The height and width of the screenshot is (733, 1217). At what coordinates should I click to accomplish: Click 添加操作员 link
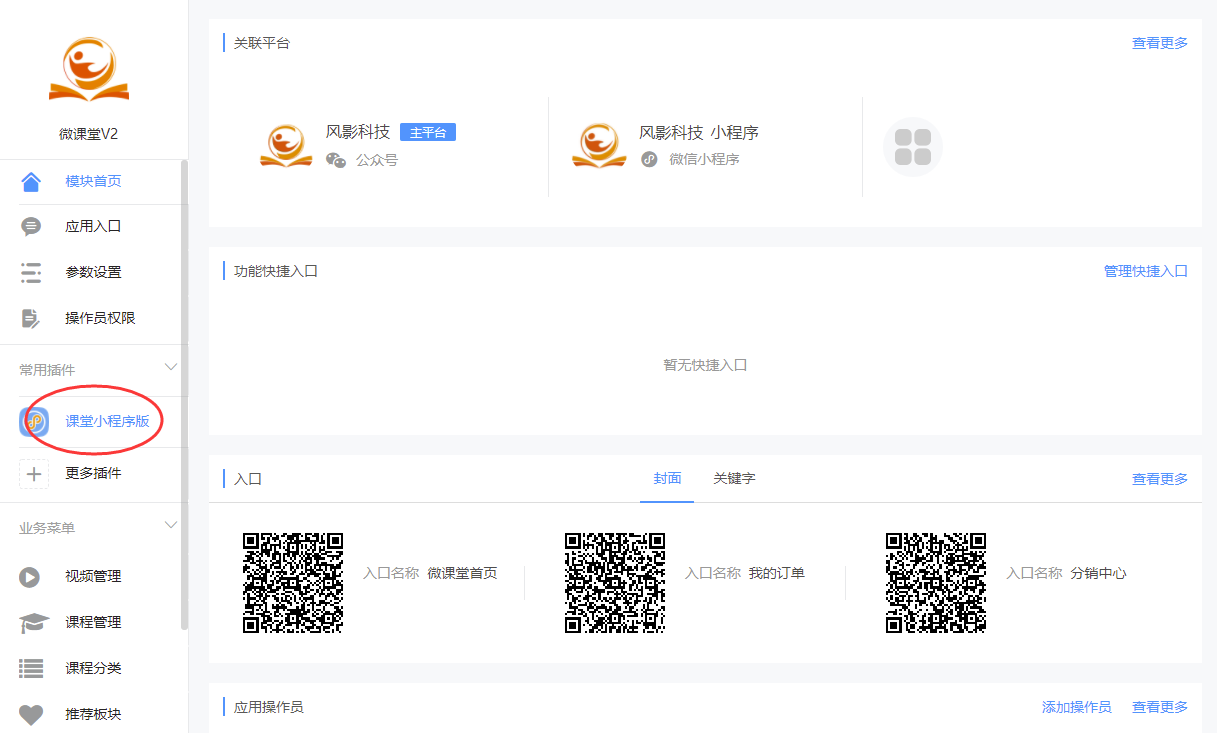(x=1076, y=707)
